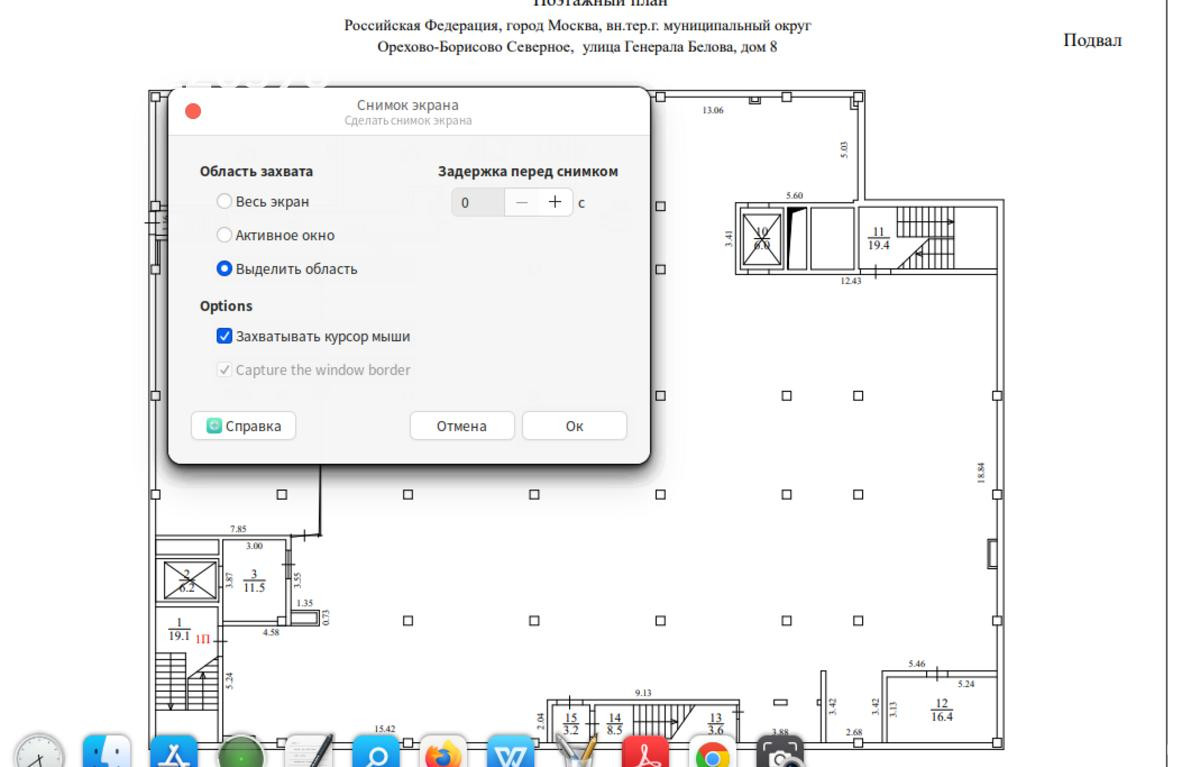Increase the delay with the plus button
This screenshot has height=767, width=1191.
click(555, 202)
